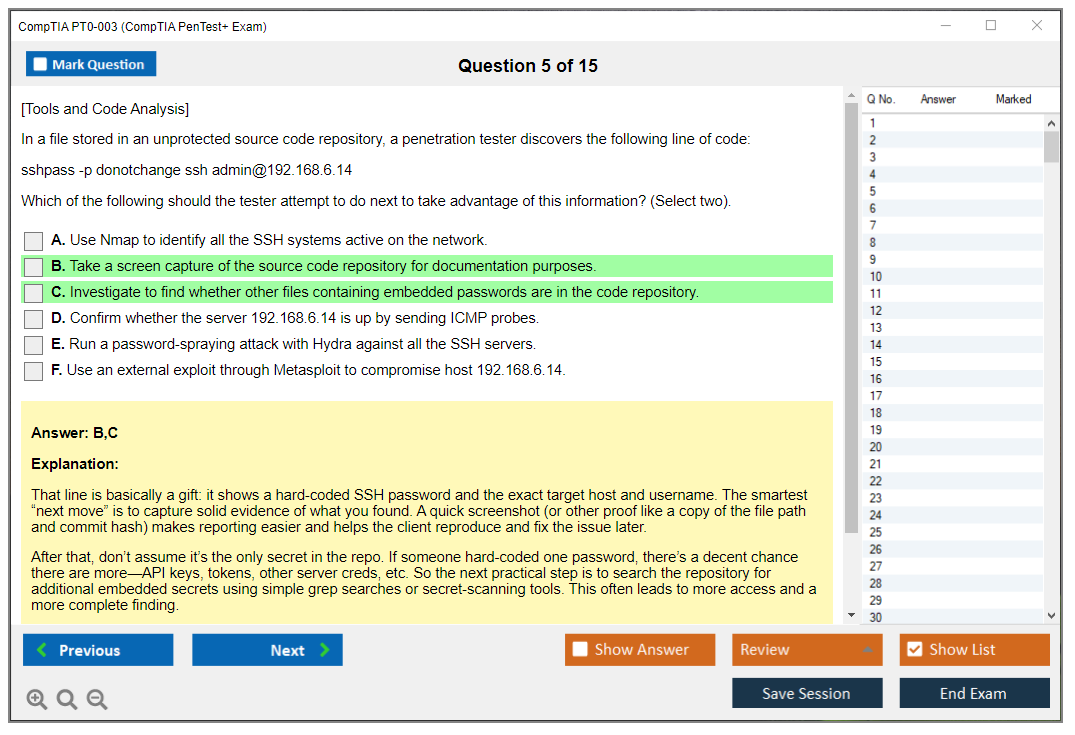Click explanation panel scroll down arrow
1075x735 pixels.
point(851,615)
